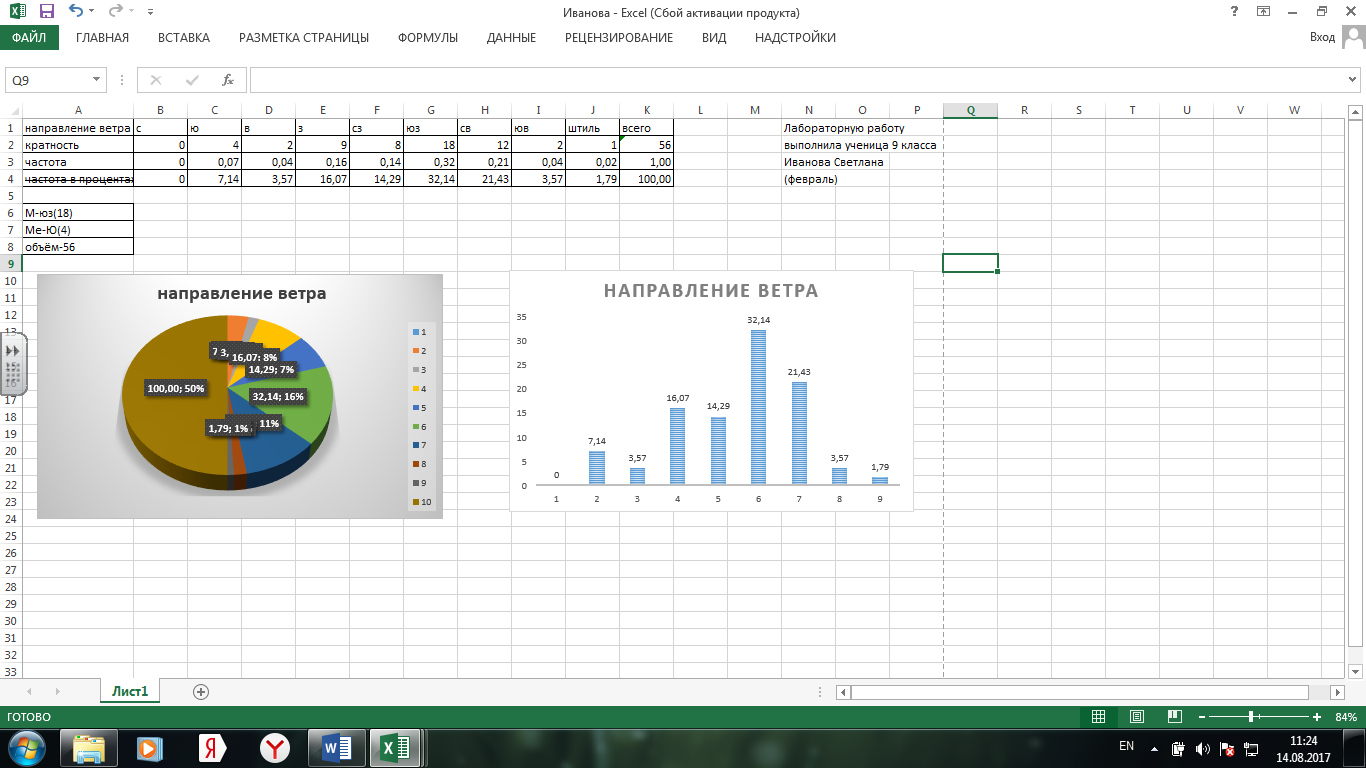The image size is (1366, 768).
Task: Click inside the formula bar input
Action: coord(797,80)
